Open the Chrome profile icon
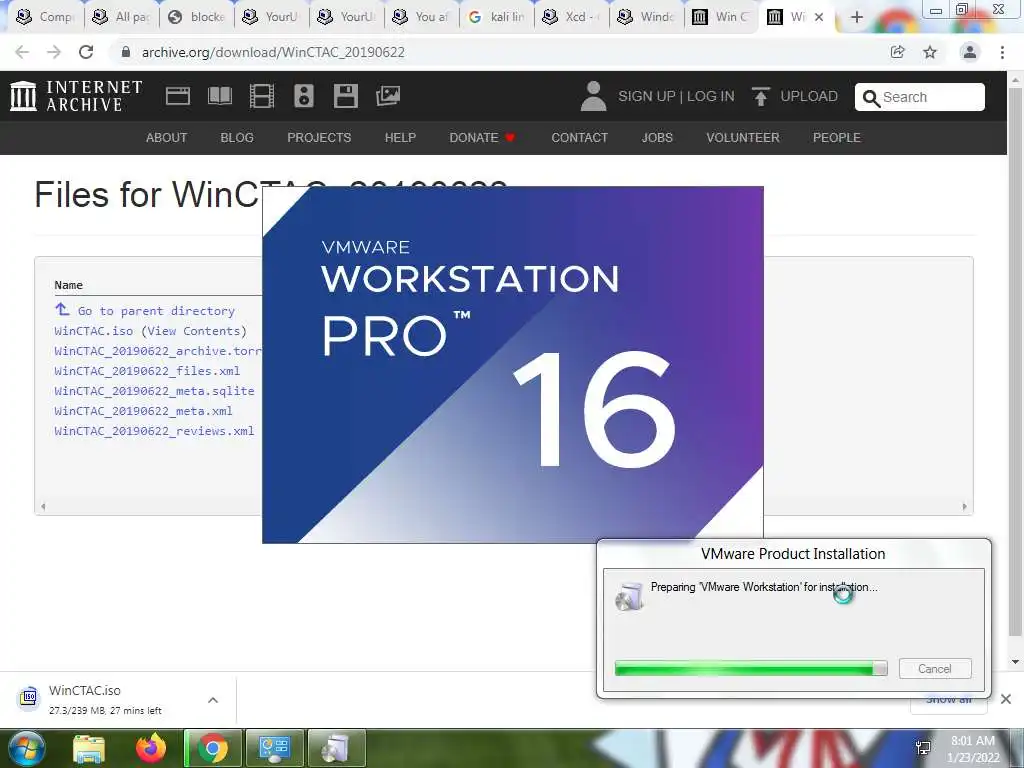The height and width of the screenshot is (768, 1024). click(970, 52)
